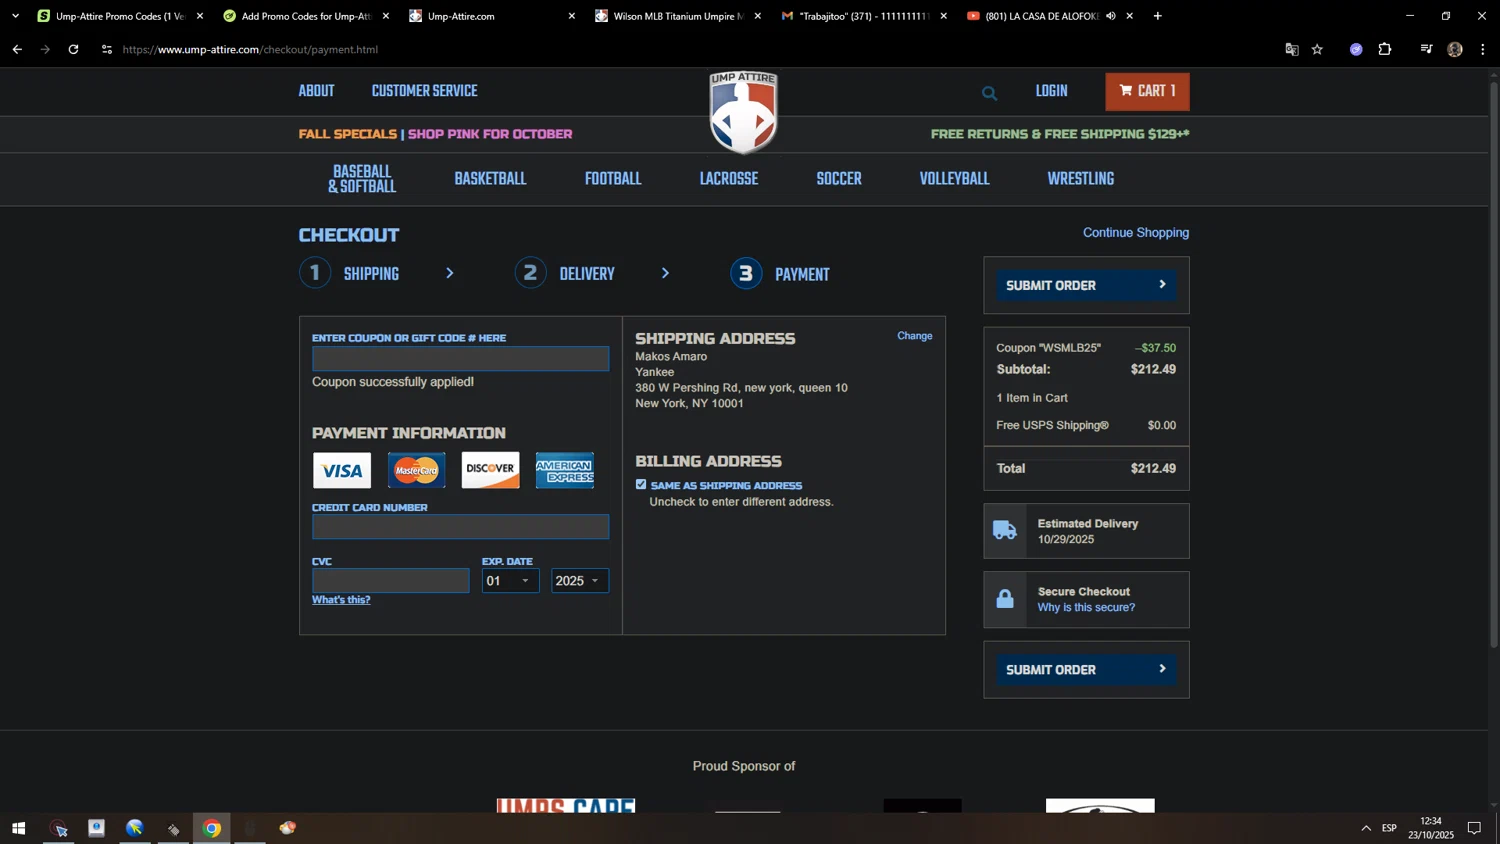Open the Volleyball category menu

click(955, 180)
